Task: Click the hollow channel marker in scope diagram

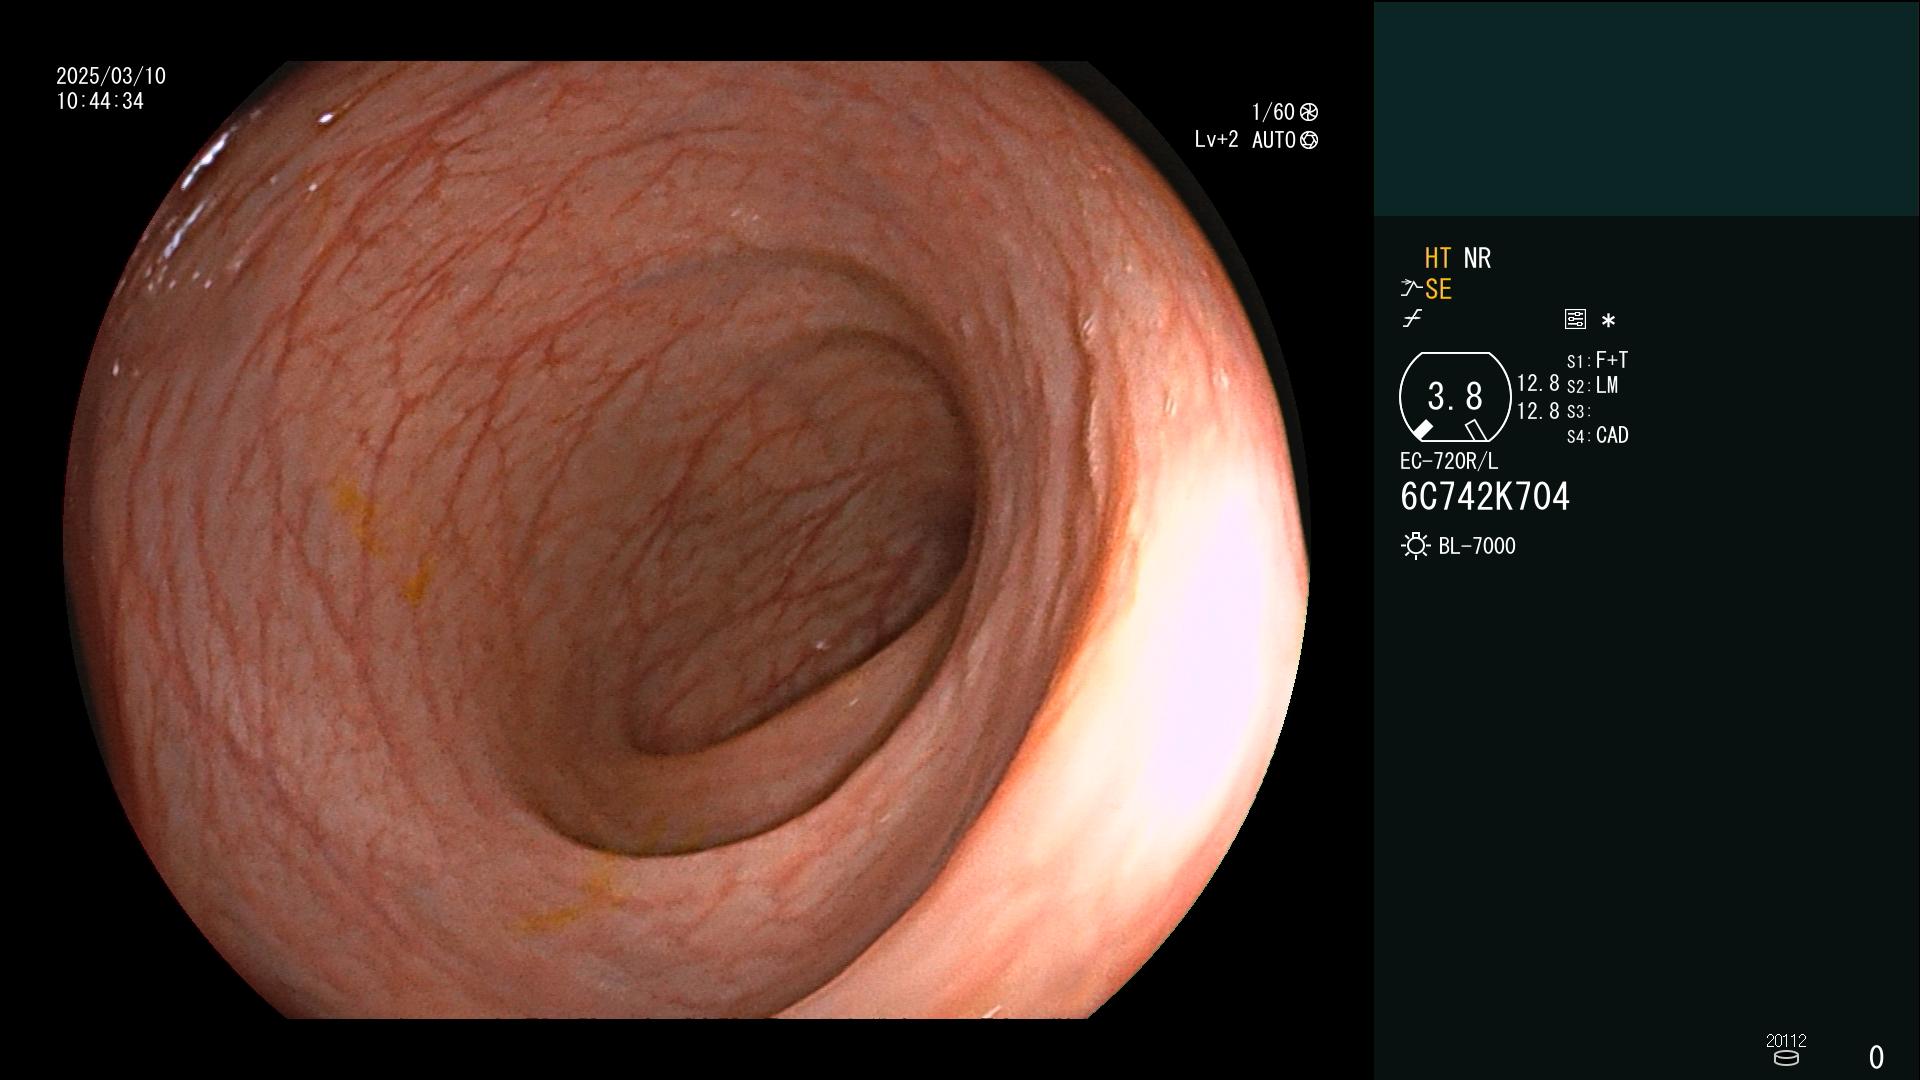Action: [1476, 430]
